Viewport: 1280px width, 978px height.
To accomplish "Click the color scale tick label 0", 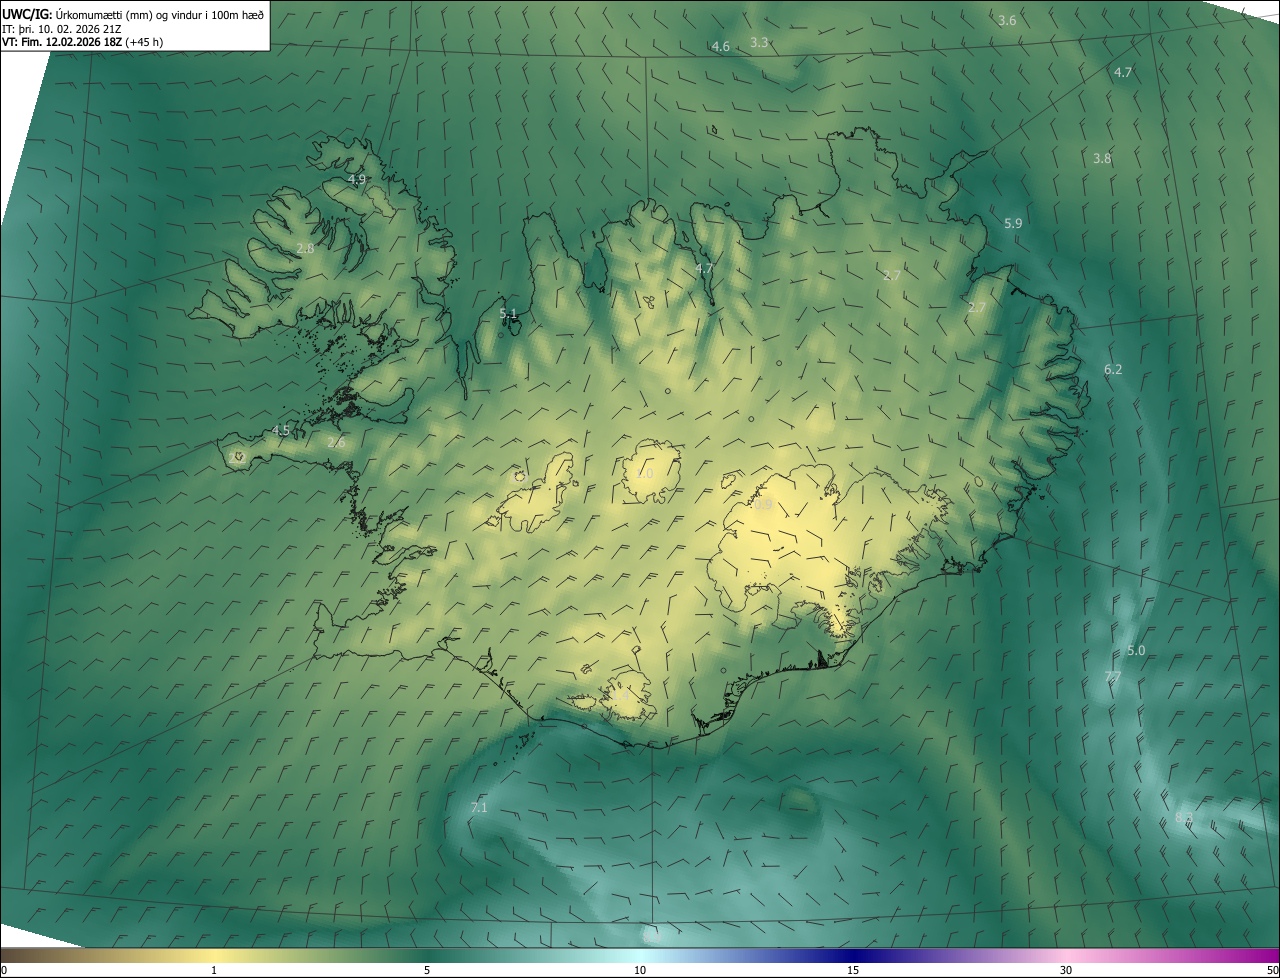I will click(x=3, y=970).
